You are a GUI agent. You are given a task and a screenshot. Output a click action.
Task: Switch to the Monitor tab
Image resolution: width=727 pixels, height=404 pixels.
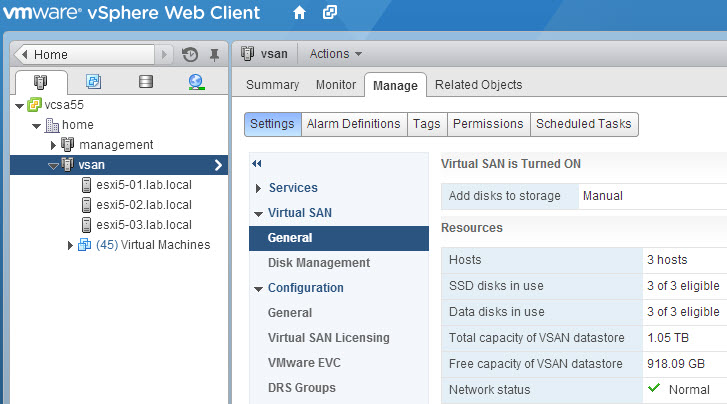pos(336,85)
